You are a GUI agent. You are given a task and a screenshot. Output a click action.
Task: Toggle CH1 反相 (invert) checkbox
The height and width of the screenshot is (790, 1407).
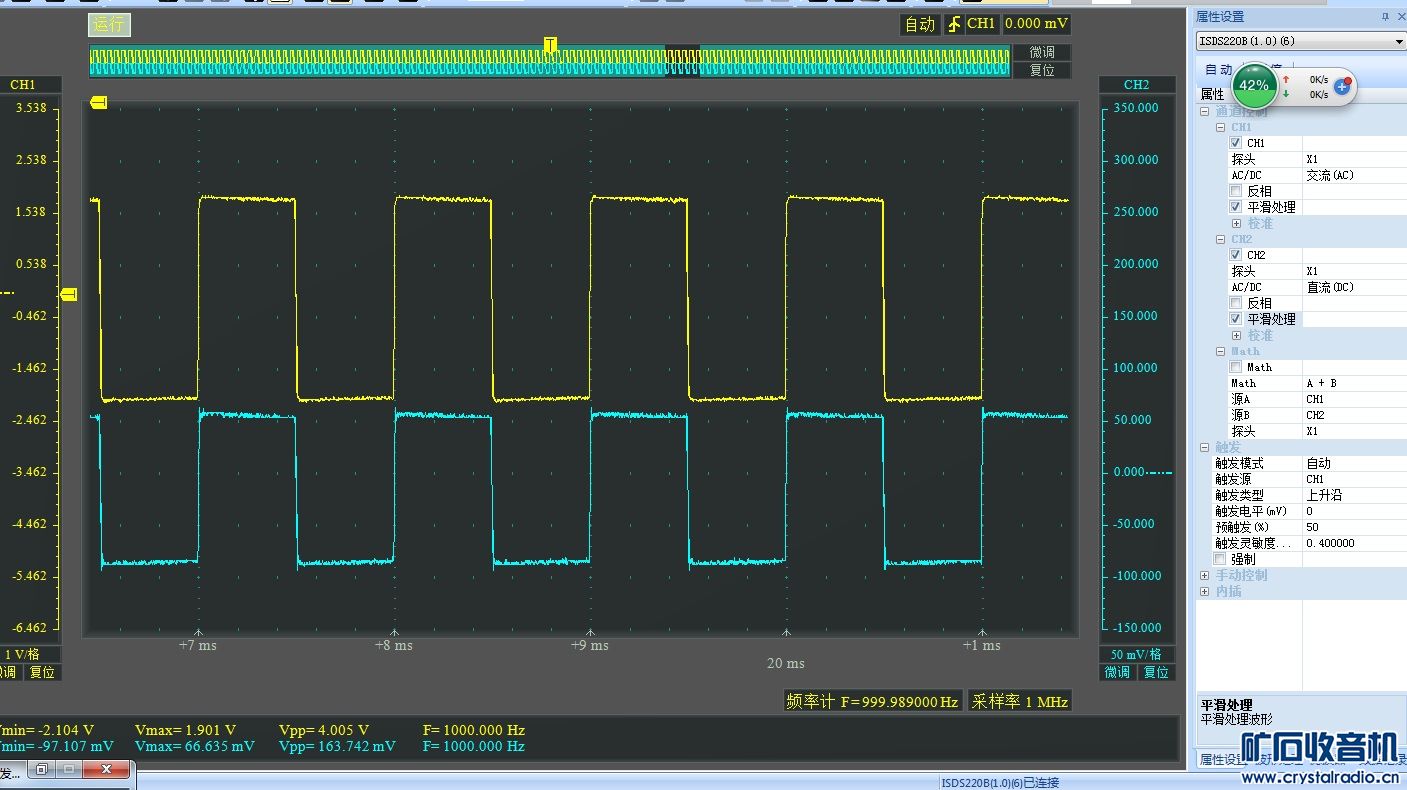(x=1236, y=191)
